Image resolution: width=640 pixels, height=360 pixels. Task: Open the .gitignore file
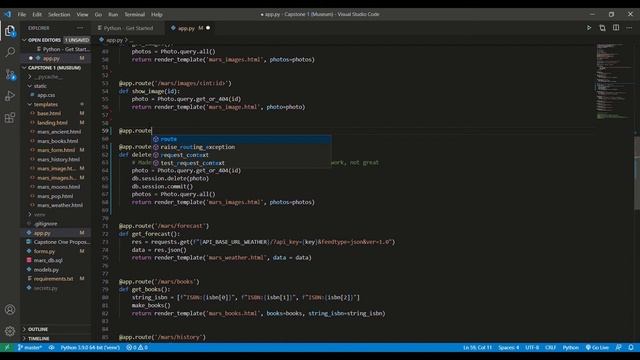(46, 224)
